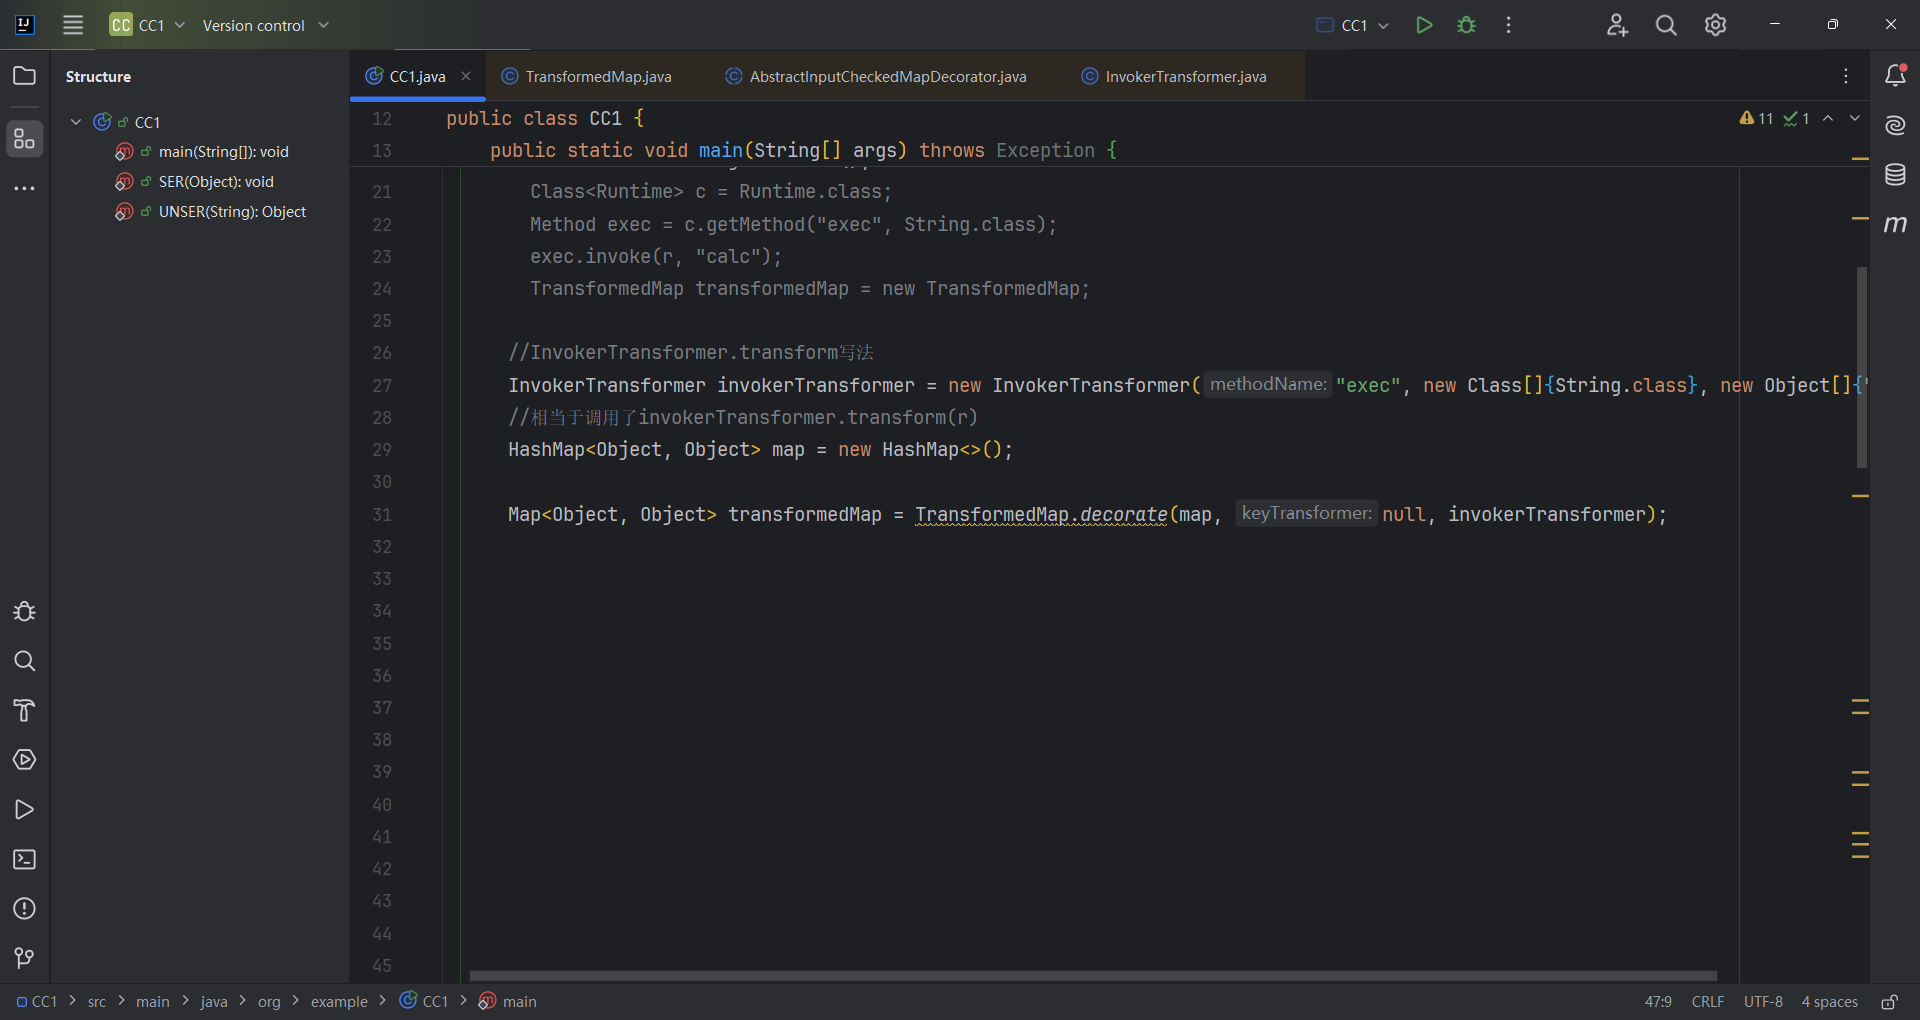This screenshot has width=1920, height=1020.
Task: Open Database tool window
Action: (1895, 175)
